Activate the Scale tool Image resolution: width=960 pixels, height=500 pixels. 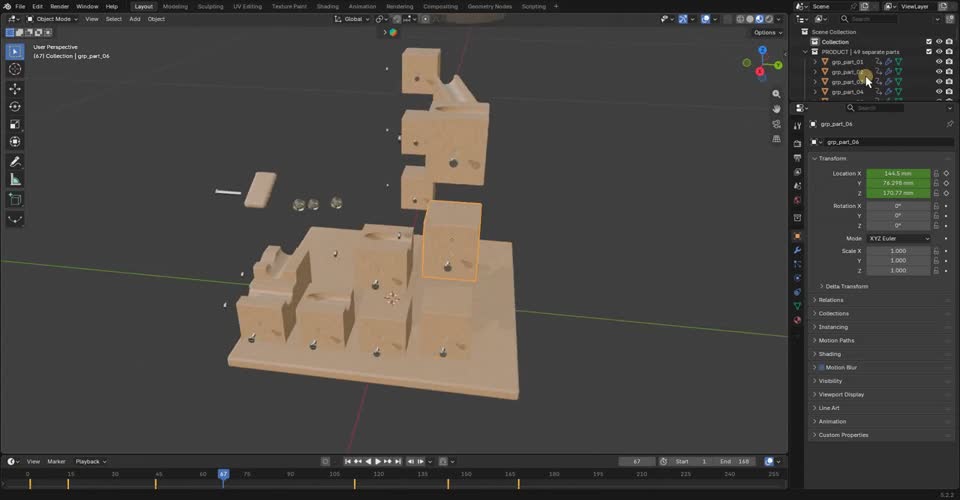15,124
